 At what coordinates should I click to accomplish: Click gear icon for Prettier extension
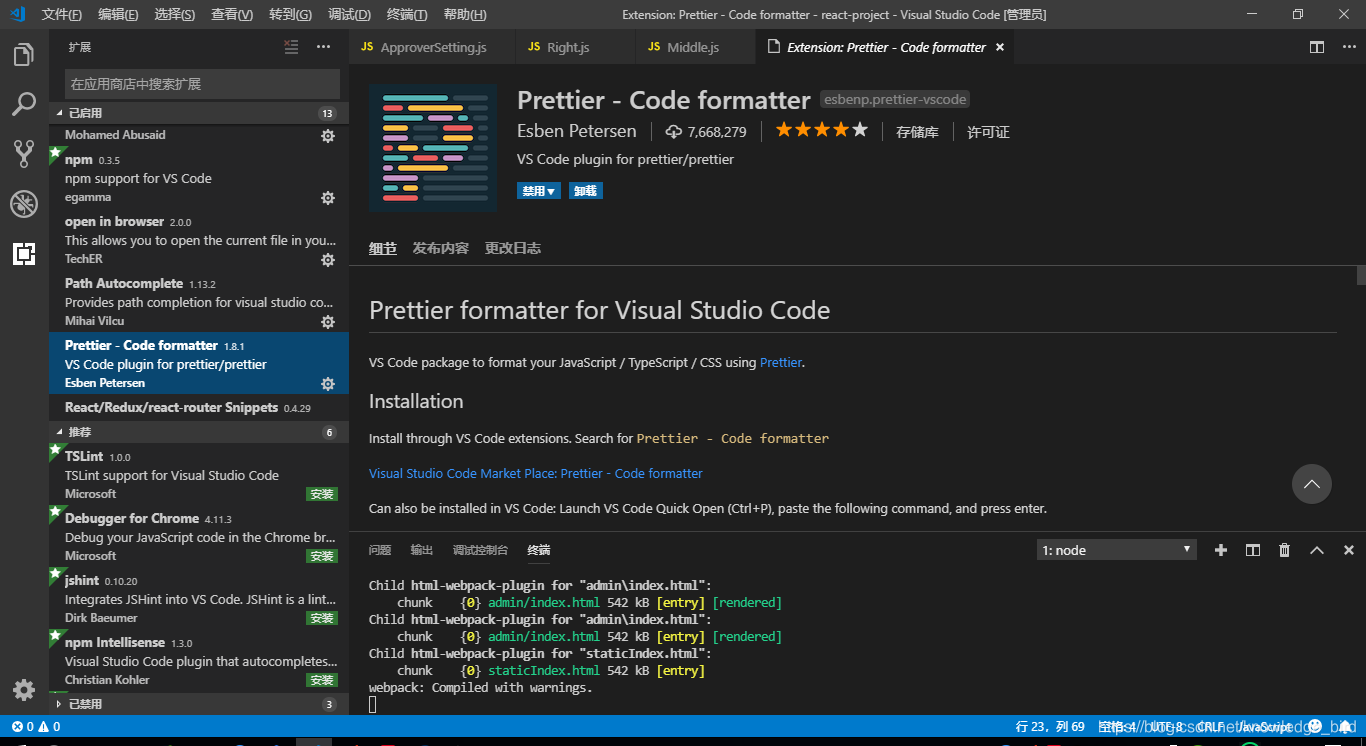point(327,384)
